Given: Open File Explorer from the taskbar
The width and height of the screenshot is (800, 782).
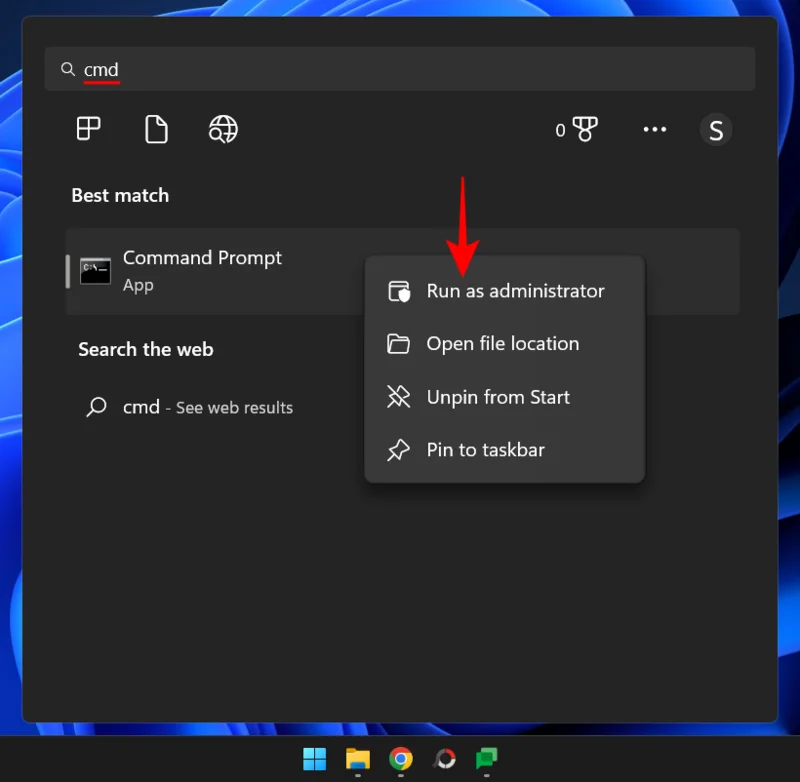Looking at the screenshot, I should click(x=356, y=759).
